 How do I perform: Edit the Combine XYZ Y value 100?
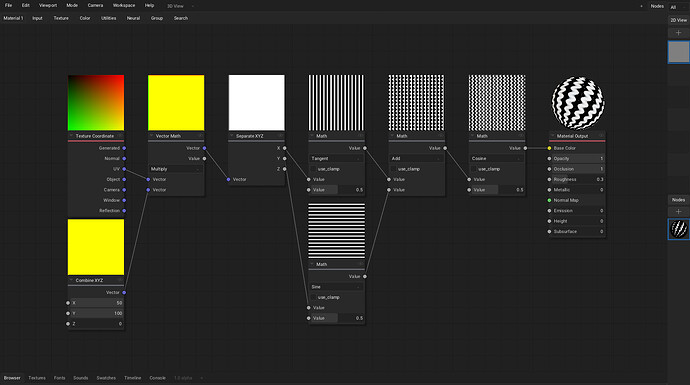[97, 313]
